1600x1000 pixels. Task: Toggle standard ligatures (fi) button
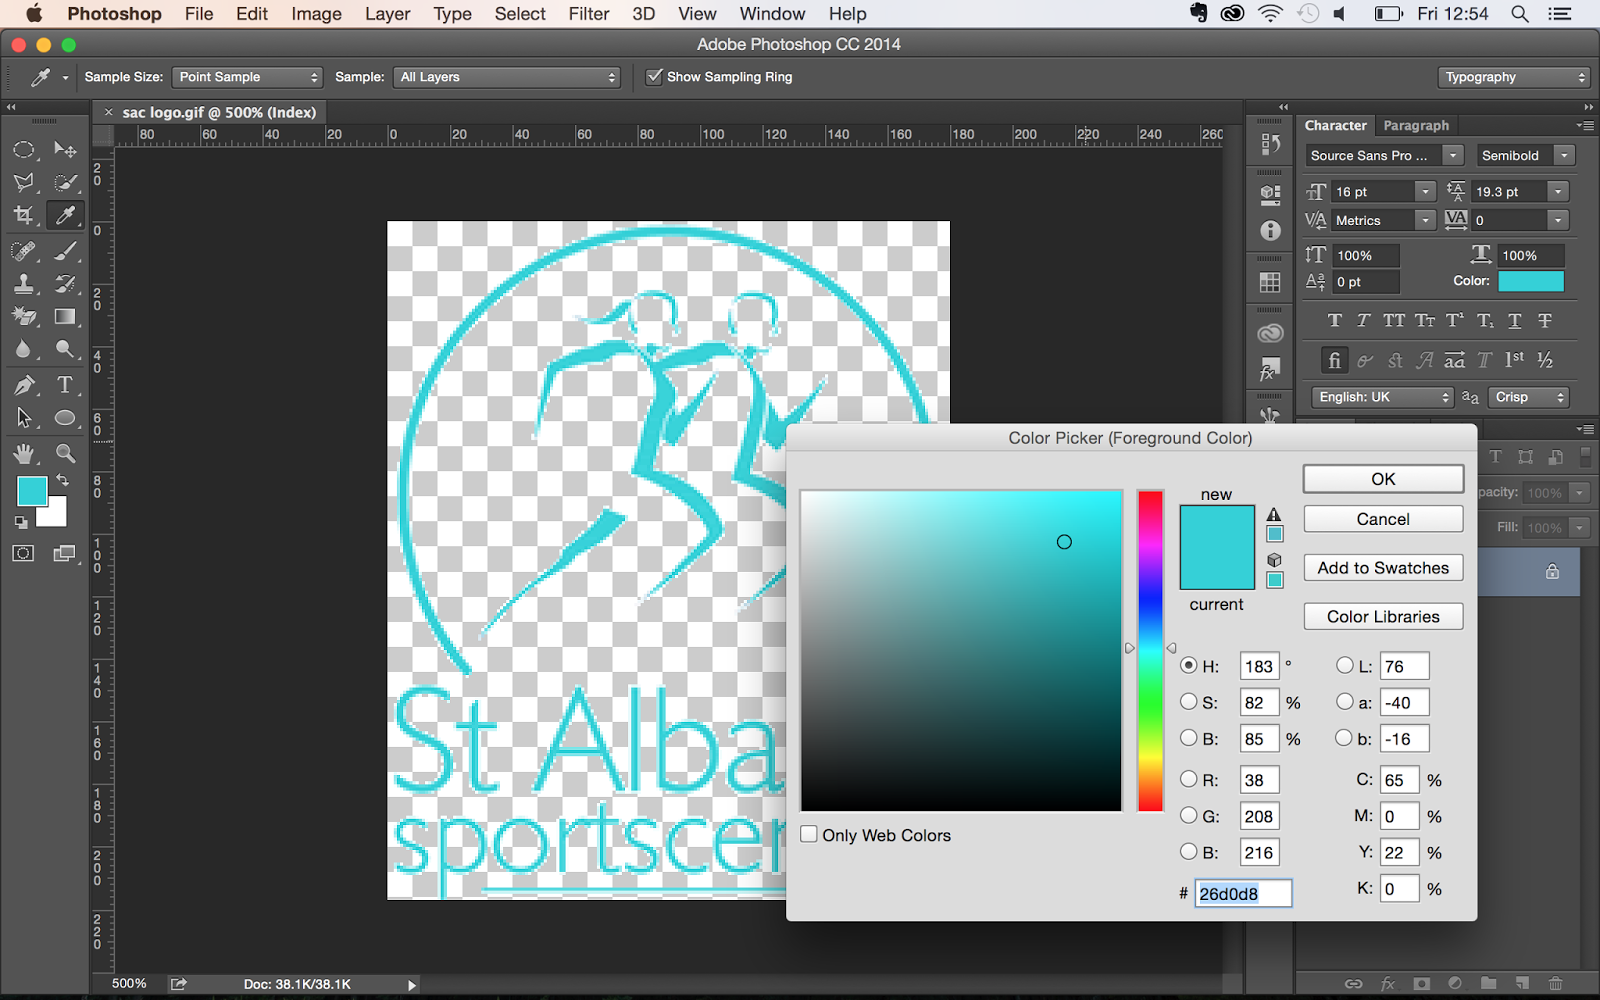tap(1334, 360)
